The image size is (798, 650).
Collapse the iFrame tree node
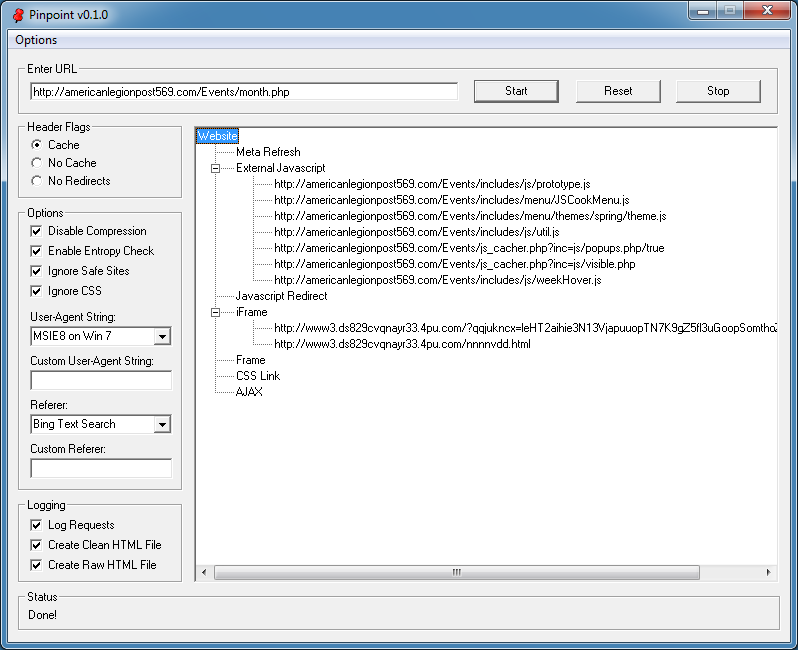point(216,312)
